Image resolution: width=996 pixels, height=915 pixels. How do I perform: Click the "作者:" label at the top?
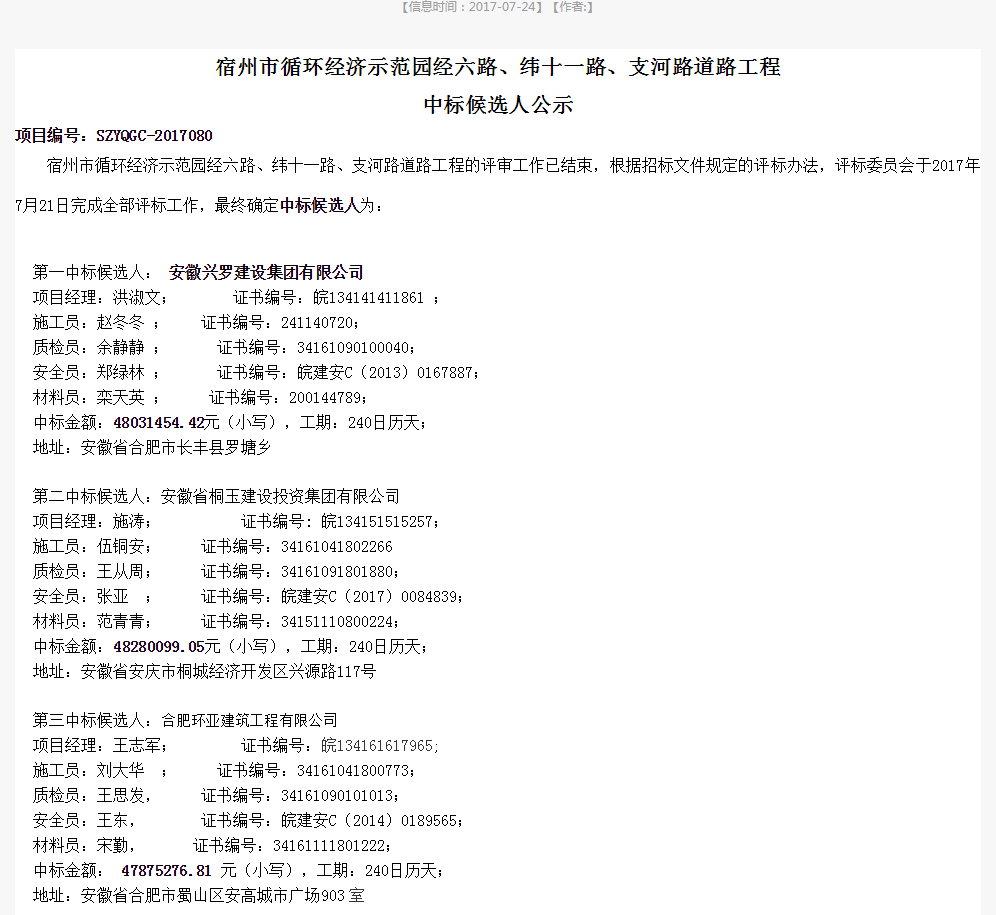573,7
